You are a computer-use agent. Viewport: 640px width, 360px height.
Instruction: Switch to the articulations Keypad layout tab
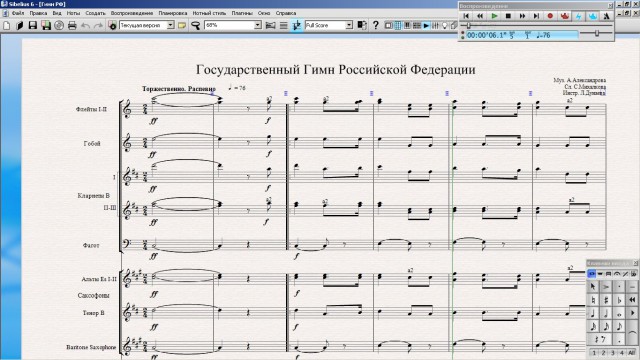click(x=617, y=274)
